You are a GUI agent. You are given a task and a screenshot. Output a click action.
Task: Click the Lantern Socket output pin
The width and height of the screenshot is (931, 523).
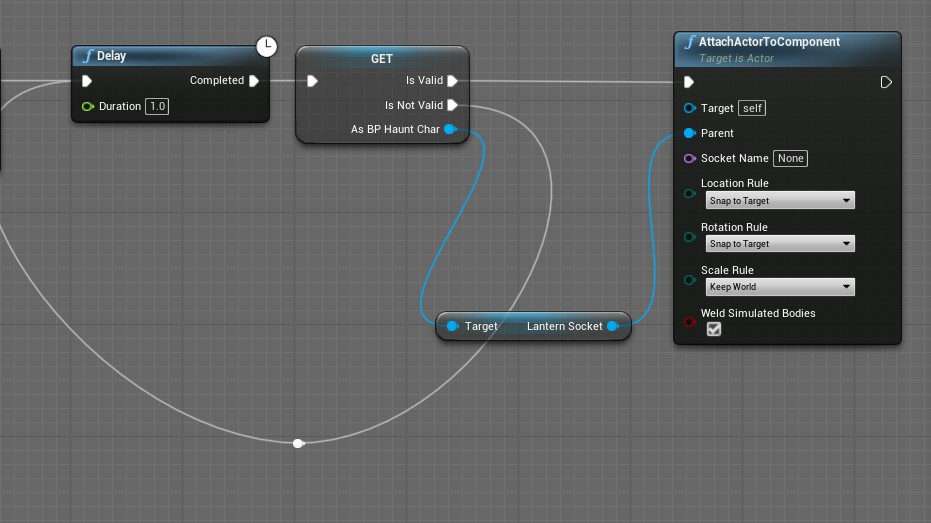point(613,326)
